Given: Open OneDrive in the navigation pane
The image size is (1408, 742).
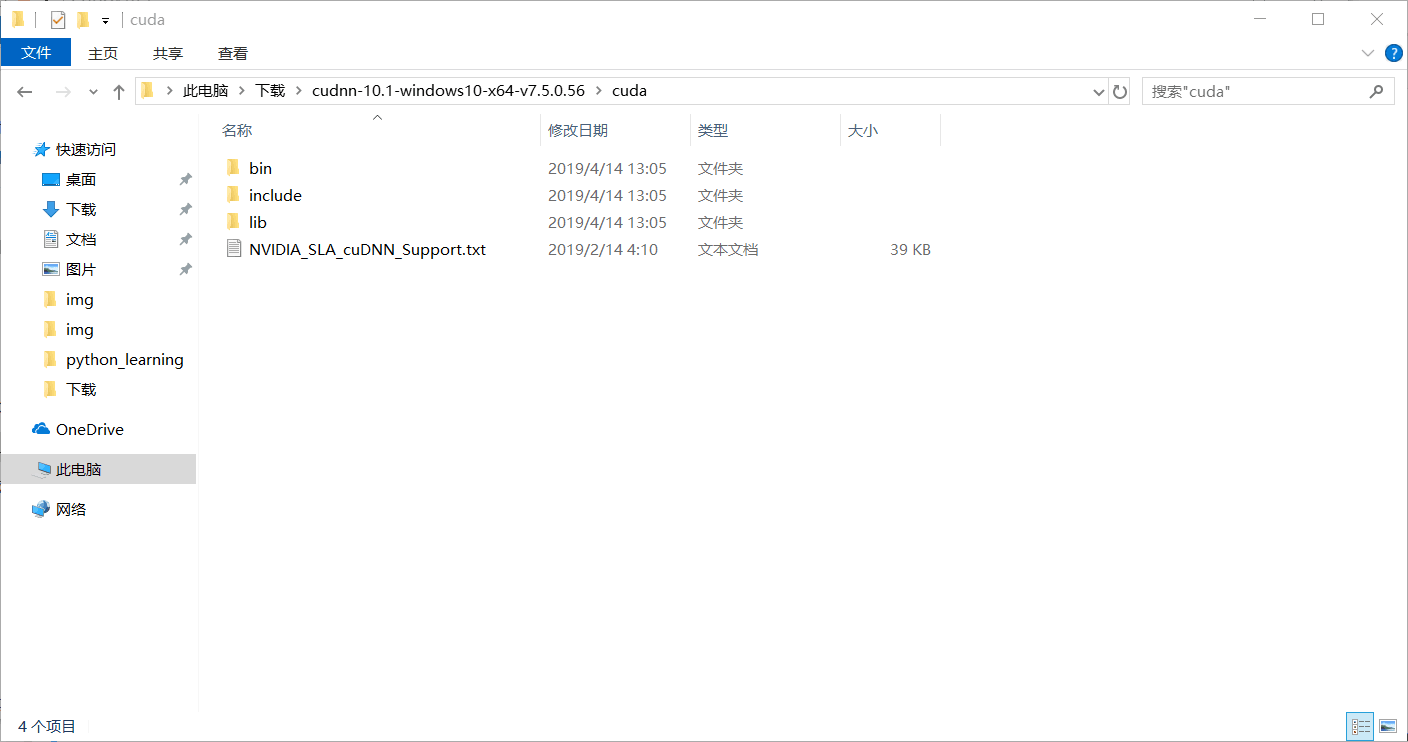Looking at the screenshot, I should [90, 429].
